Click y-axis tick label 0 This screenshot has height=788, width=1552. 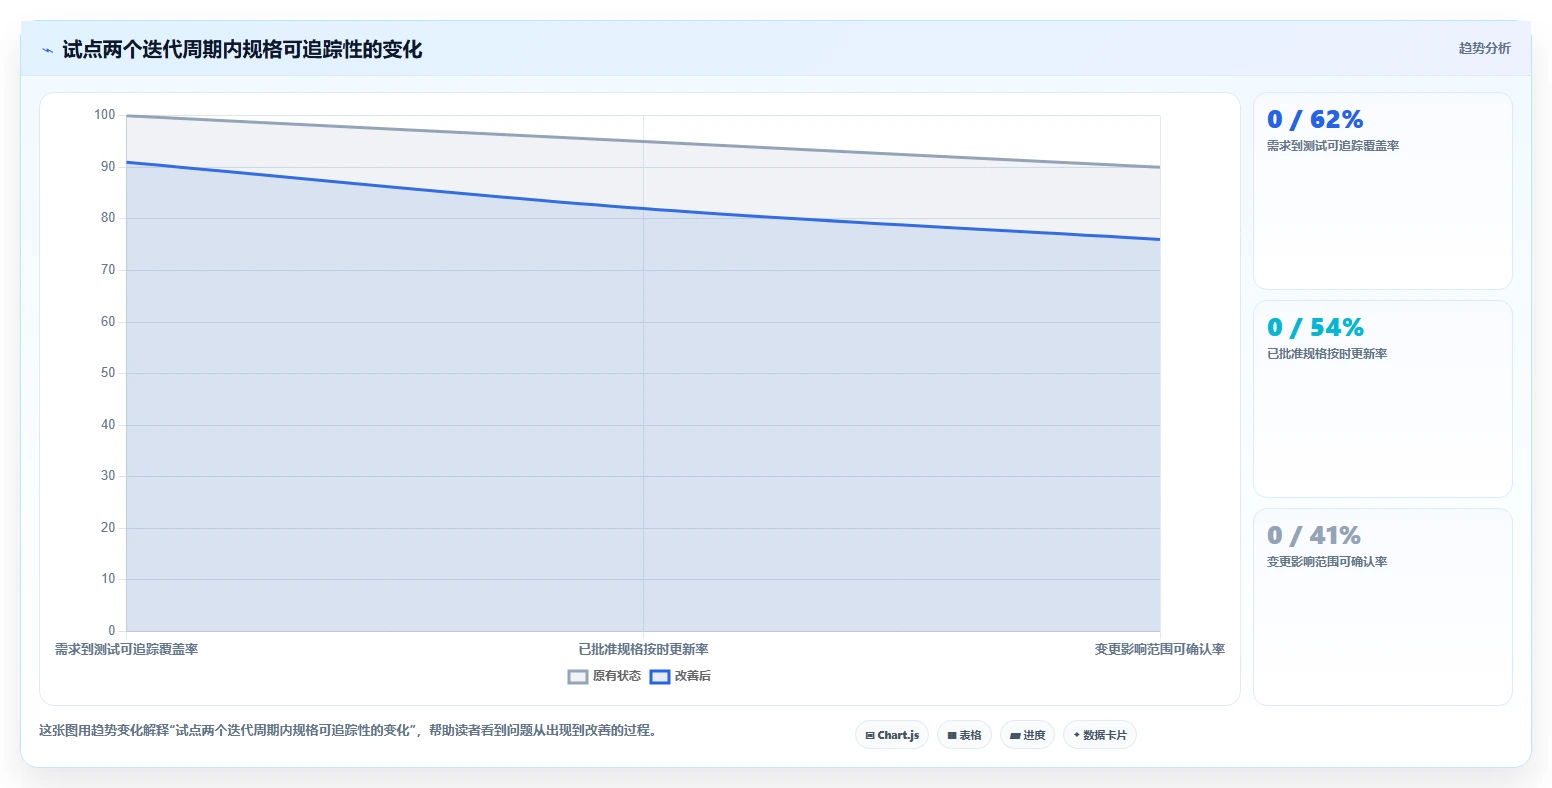pyautogui.click(x=112, y=631)
